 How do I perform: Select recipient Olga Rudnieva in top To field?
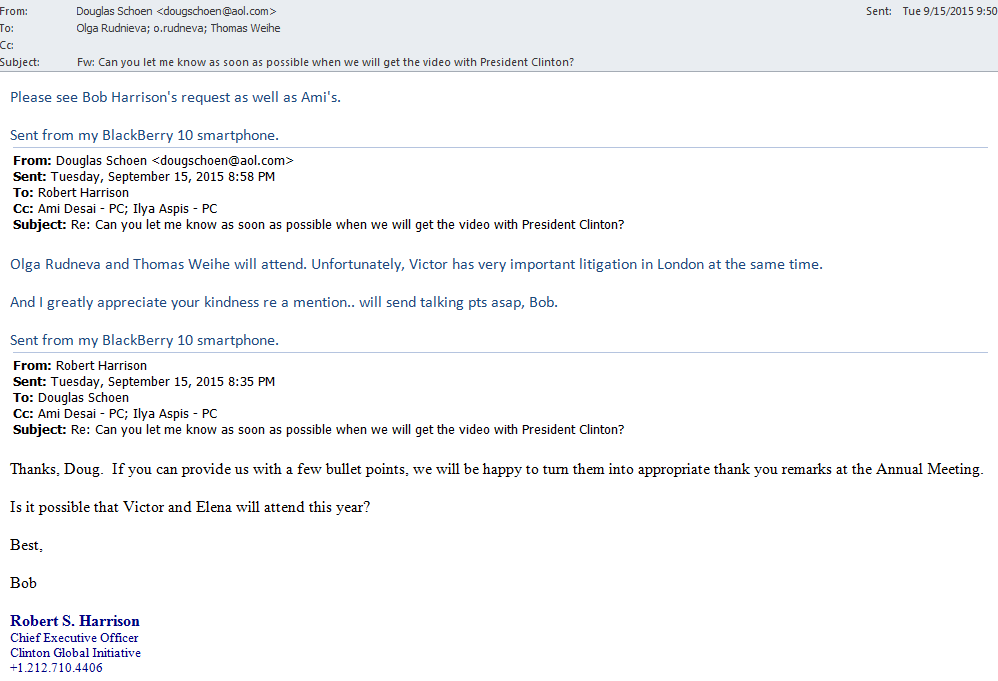pyautogui.click(x=112, y=28)
